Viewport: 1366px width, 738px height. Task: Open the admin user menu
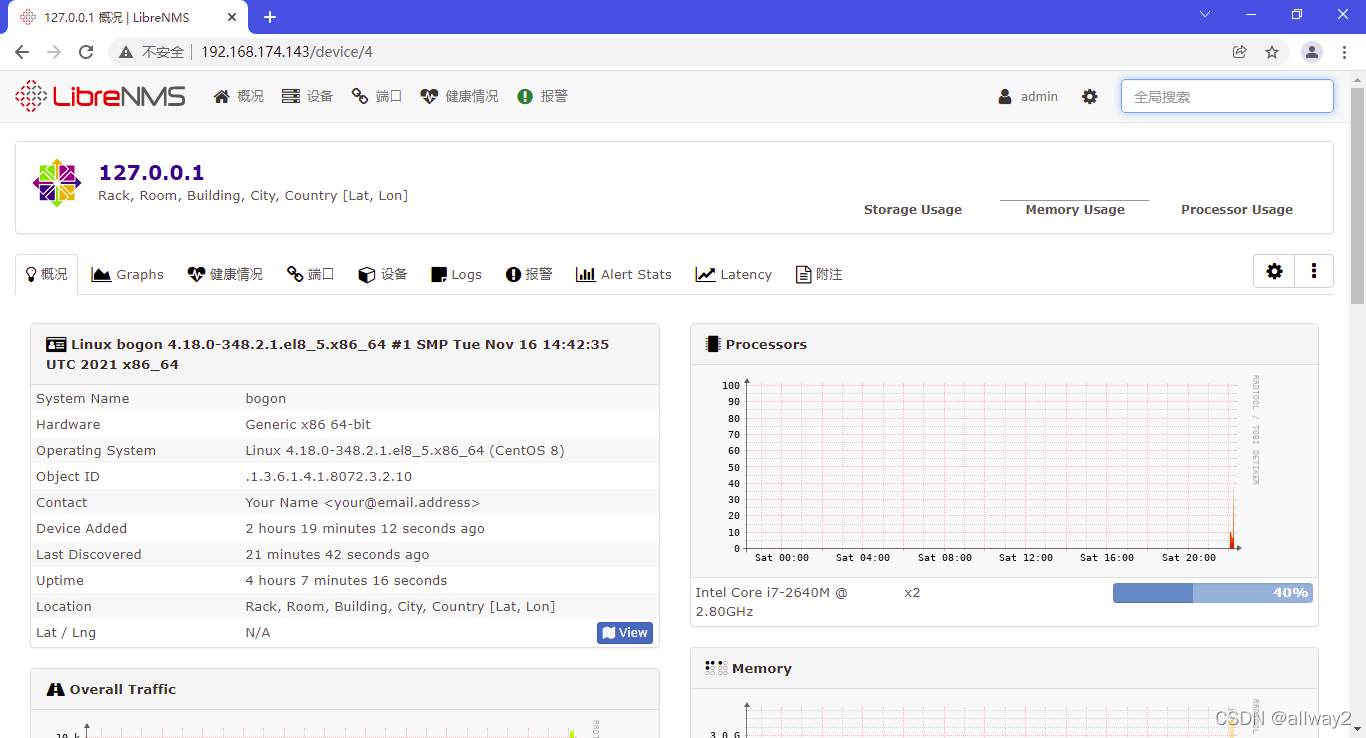(x=1028, y=96)
